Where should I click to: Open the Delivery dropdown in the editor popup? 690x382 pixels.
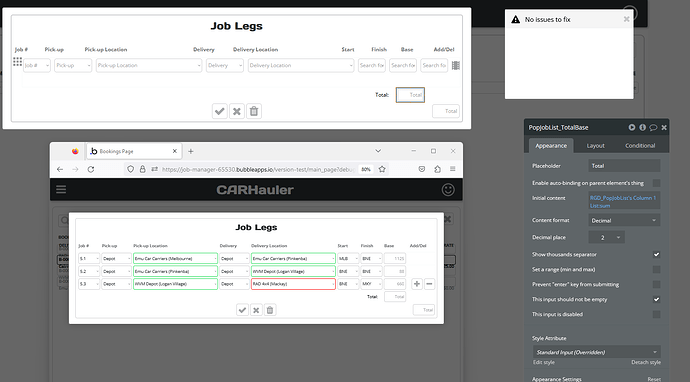(x=224, y=65)
